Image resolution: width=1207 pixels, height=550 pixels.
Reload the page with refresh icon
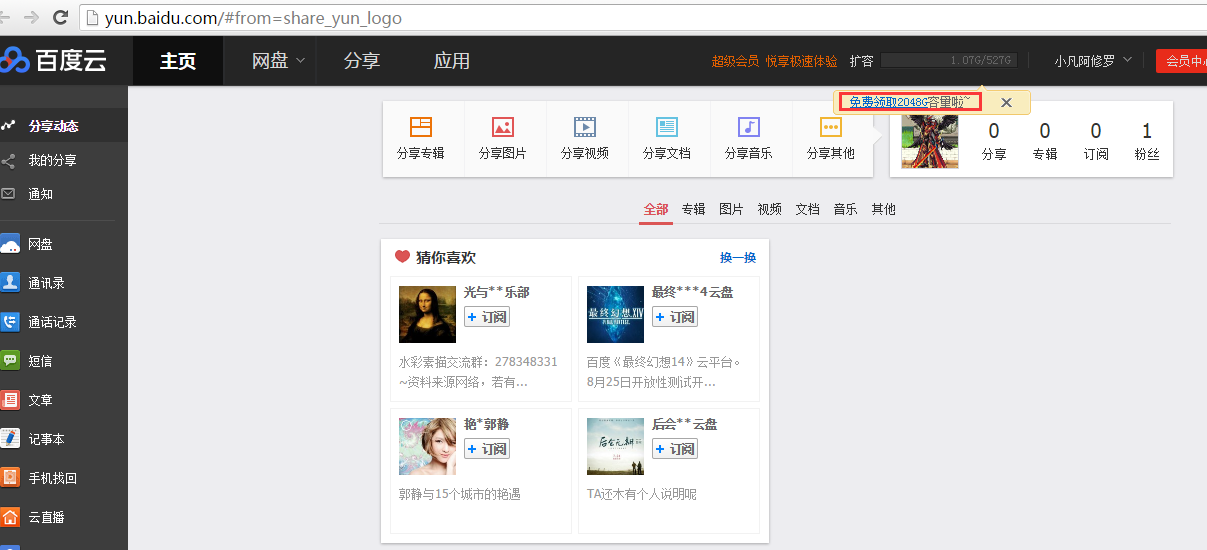pyautogui.click(x=60, y=18)
